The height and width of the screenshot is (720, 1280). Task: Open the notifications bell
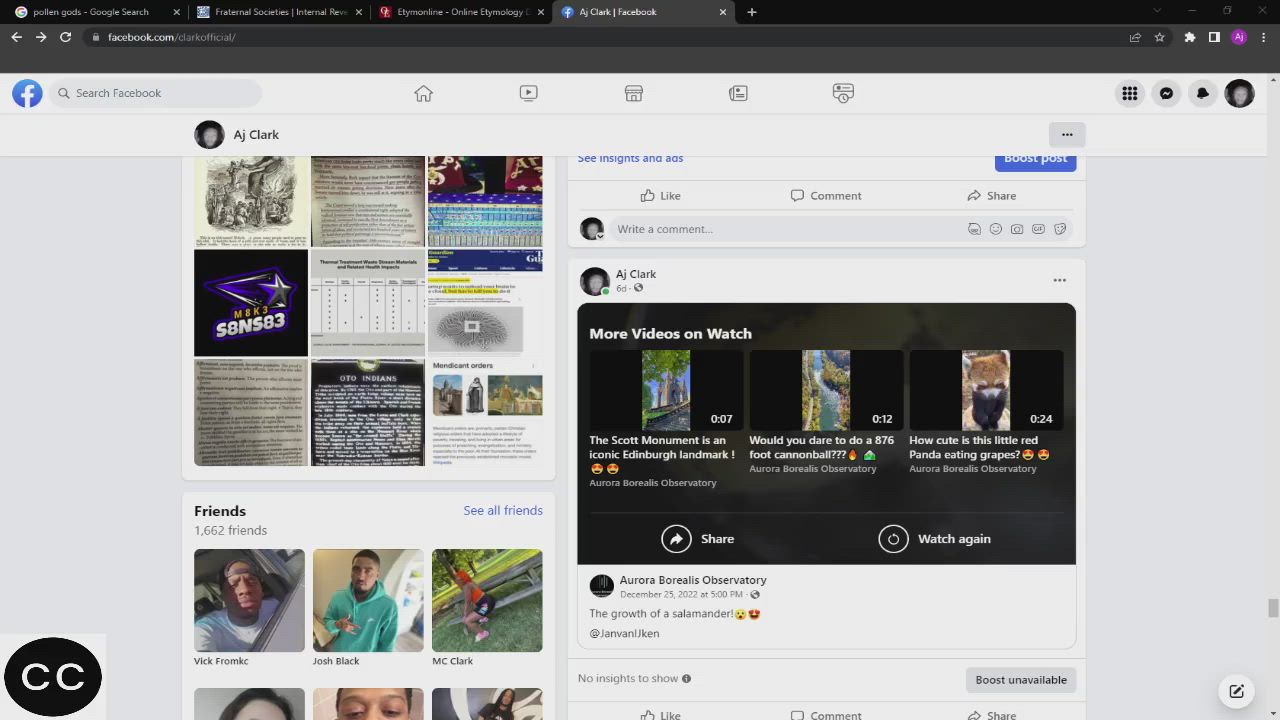(1203, 93)
